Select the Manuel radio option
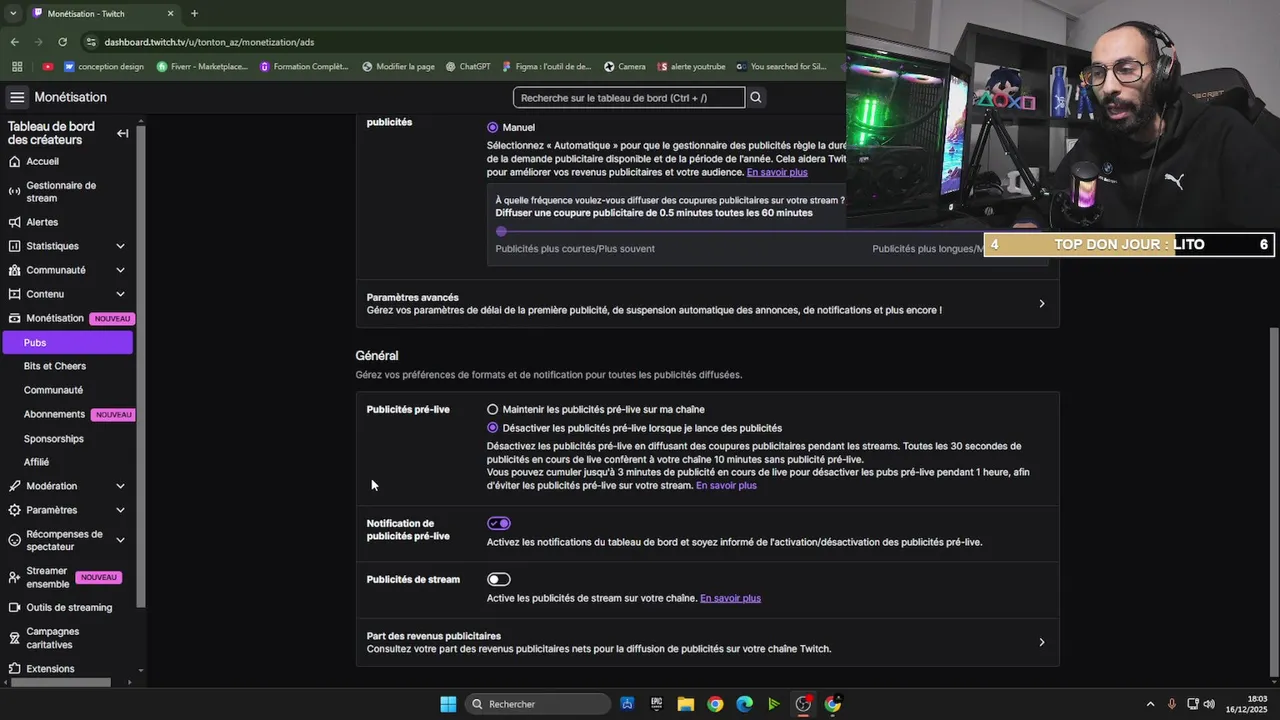 click(x=492, y=127)
